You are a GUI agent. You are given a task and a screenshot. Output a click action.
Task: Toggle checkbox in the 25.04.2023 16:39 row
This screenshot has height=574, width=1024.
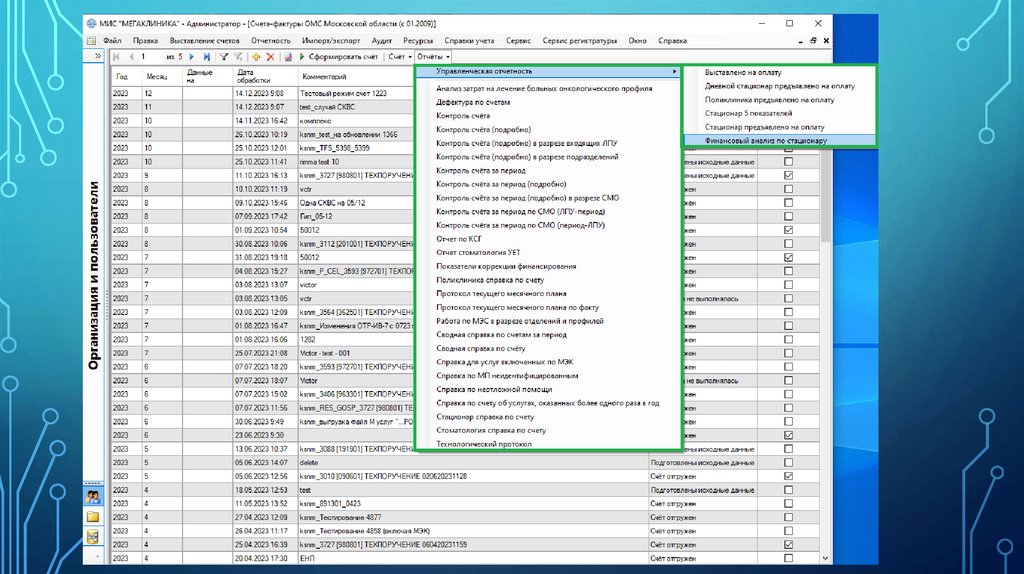[789, 545]
